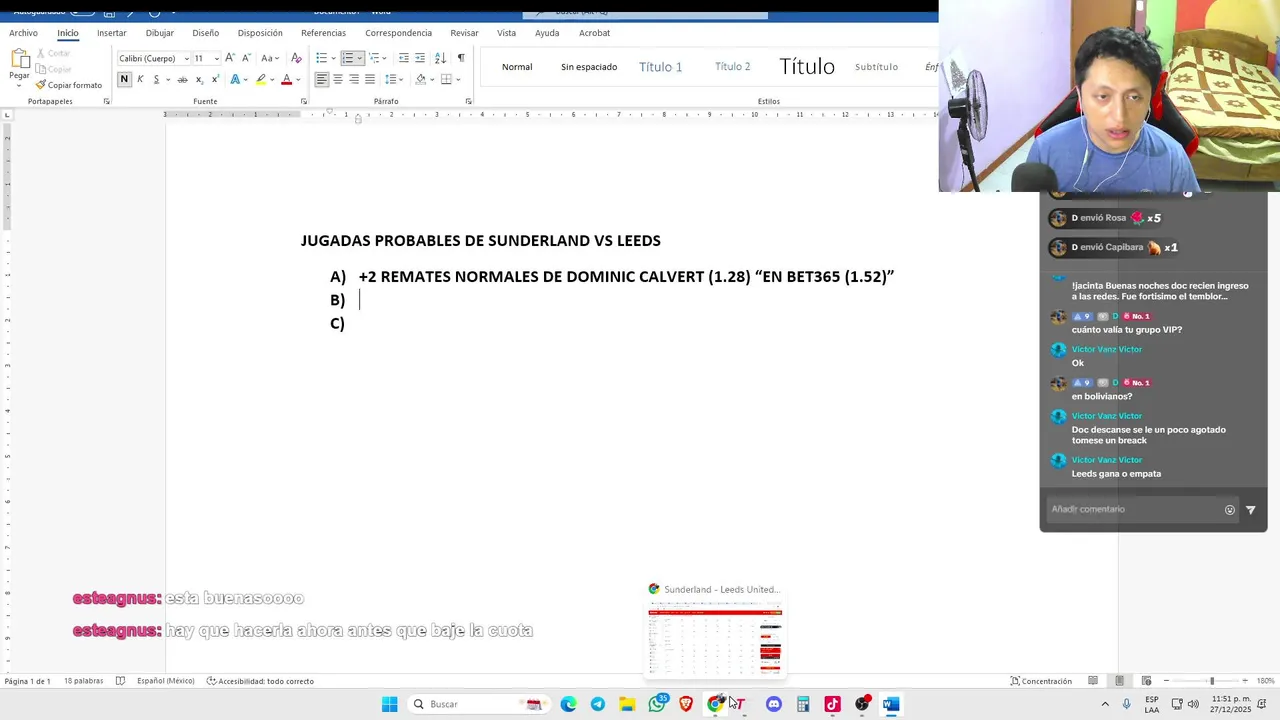Screen dimensions: 1280x720
Task: Open emoji picker in comment box
Action: (1230, 509)
